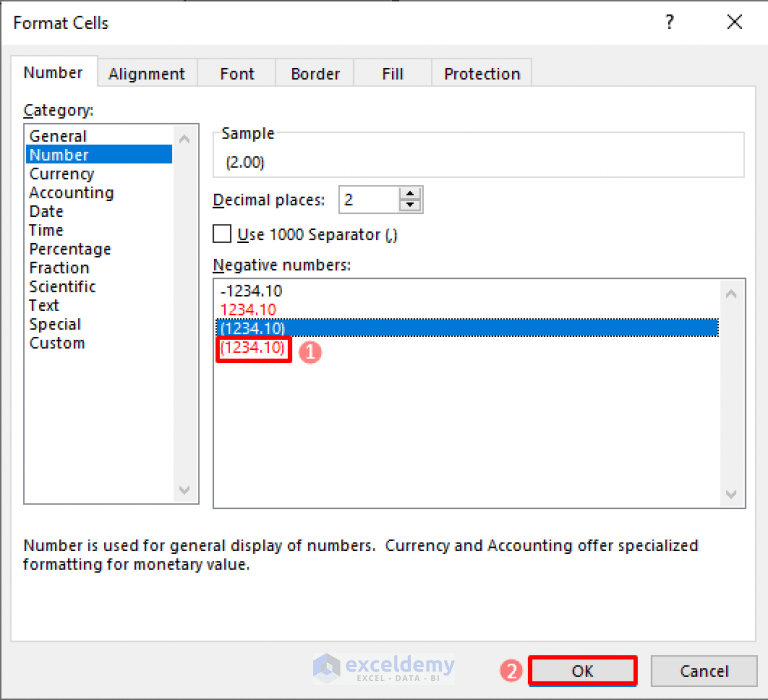Confirm with the OK button
This screenshot has height=700, width=768.
click(x=582, y=671)
